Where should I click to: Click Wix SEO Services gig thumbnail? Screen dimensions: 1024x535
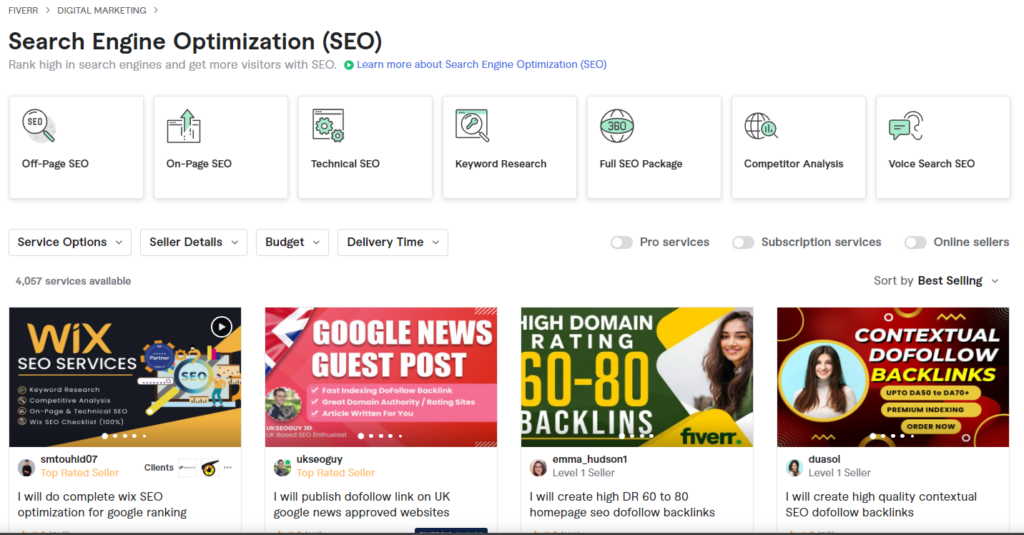[x=125, y=377]
